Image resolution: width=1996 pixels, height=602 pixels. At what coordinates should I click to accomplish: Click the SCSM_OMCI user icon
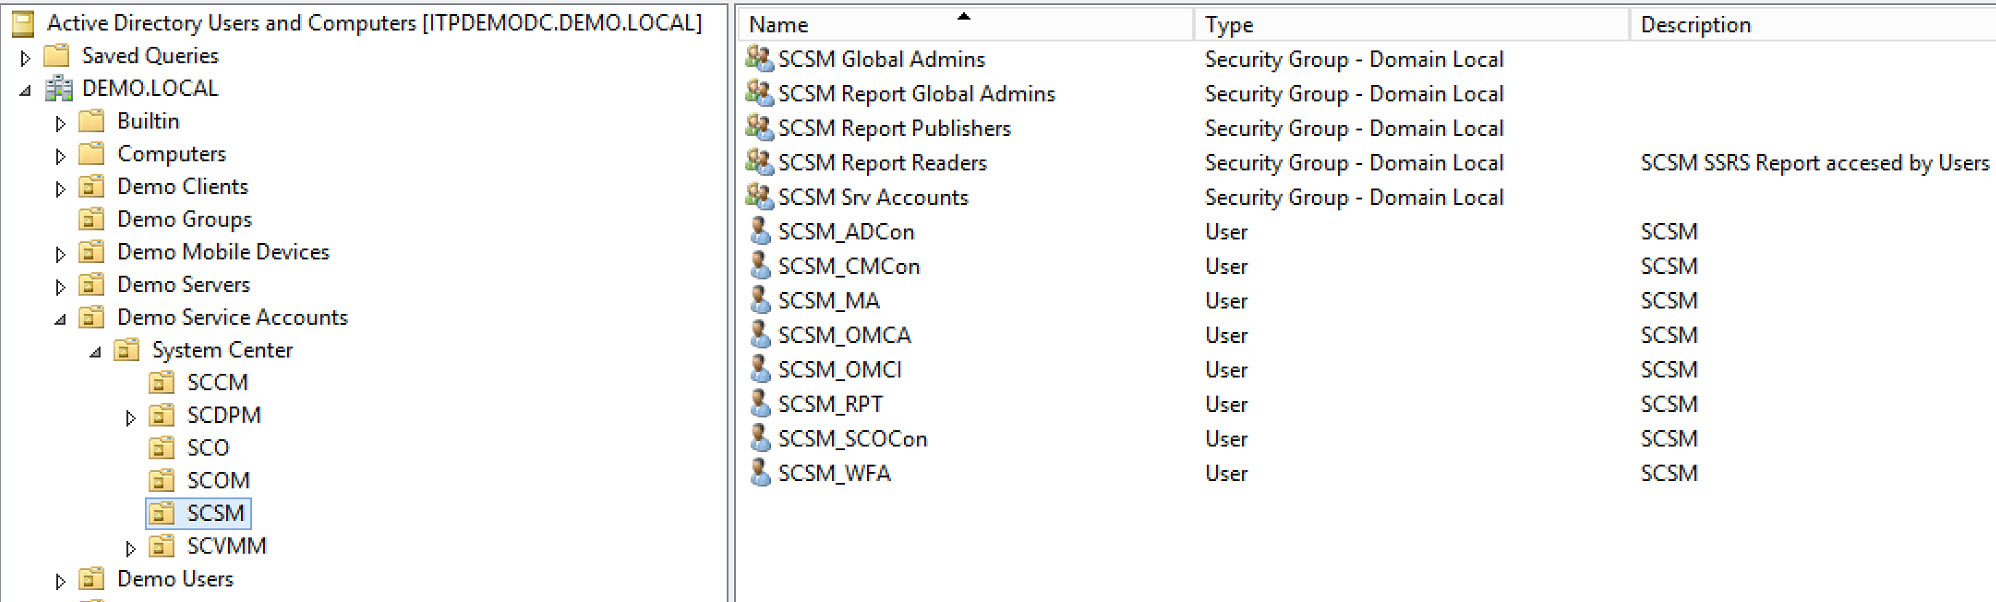[x=761, y=369]
